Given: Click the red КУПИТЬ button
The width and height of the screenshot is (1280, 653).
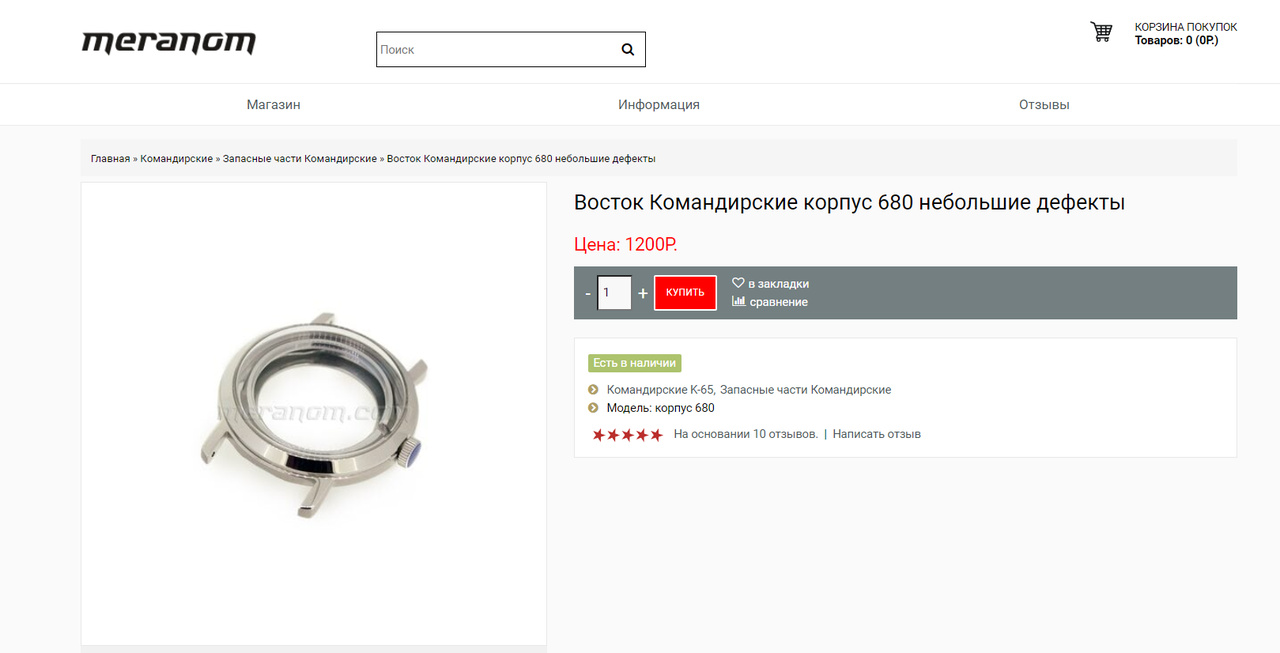Looking at the screenshot, I should 685,293.
